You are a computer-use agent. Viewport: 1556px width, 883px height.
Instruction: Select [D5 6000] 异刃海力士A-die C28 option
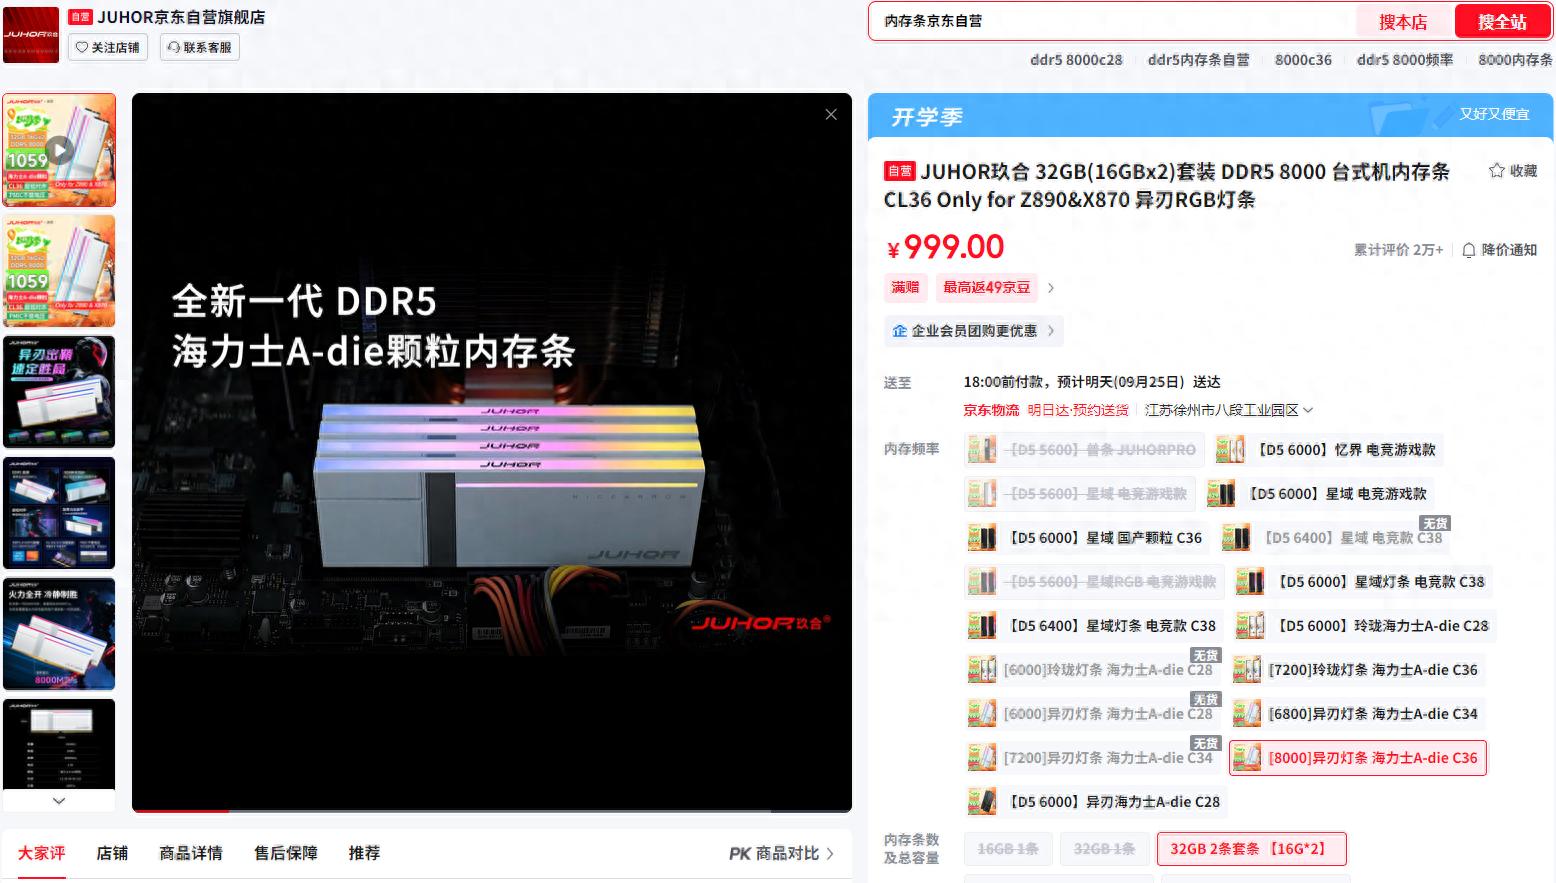point(1095,802)
